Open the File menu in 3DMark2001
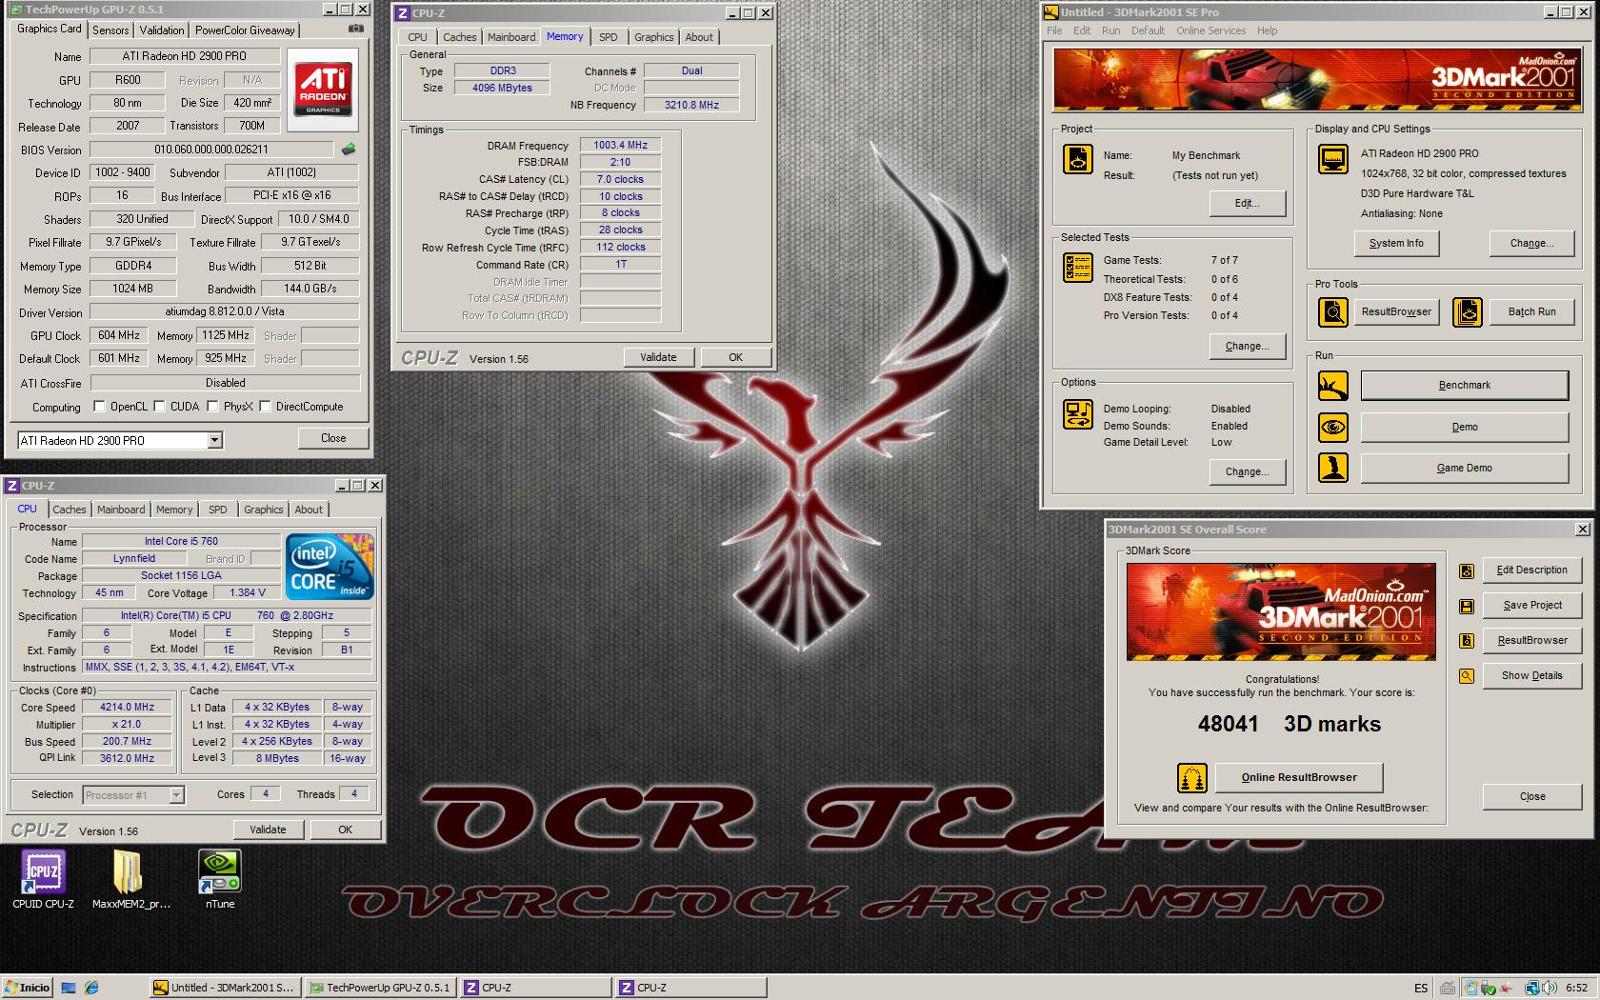Viewport: 1600px width, 1000px height. click(1055, 31)
